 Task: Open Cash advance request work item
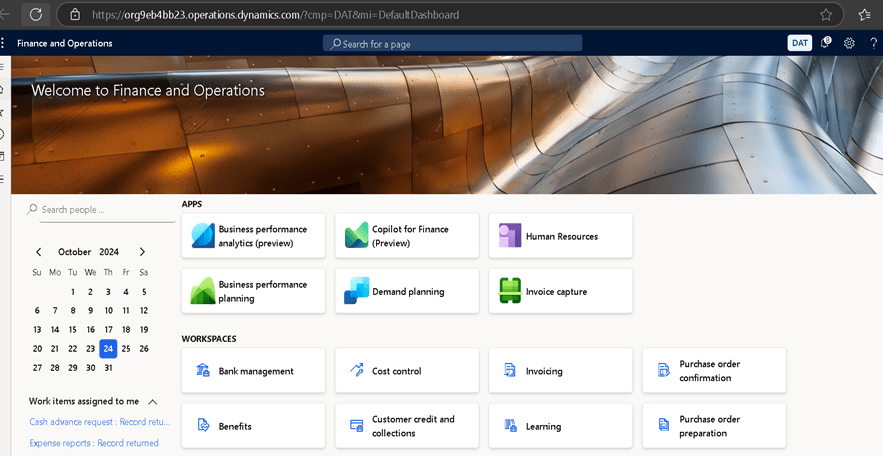[x=100, y=422]
